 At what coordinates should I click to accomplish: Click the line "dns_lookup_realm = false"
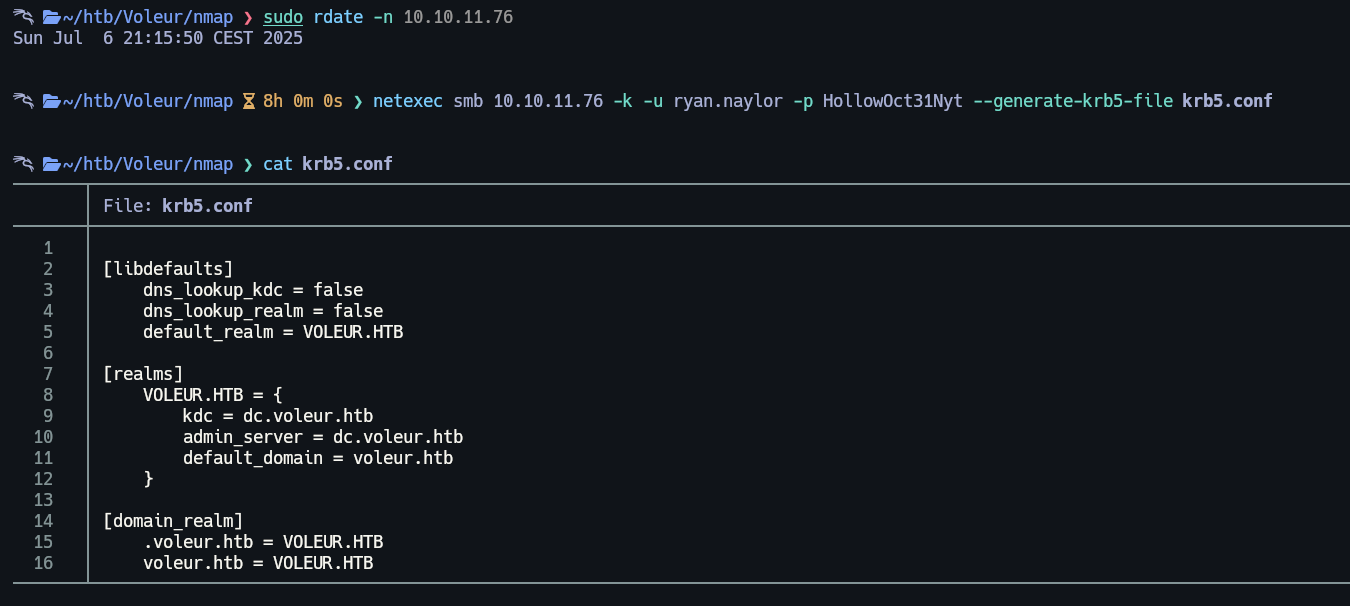pos(263,311)
